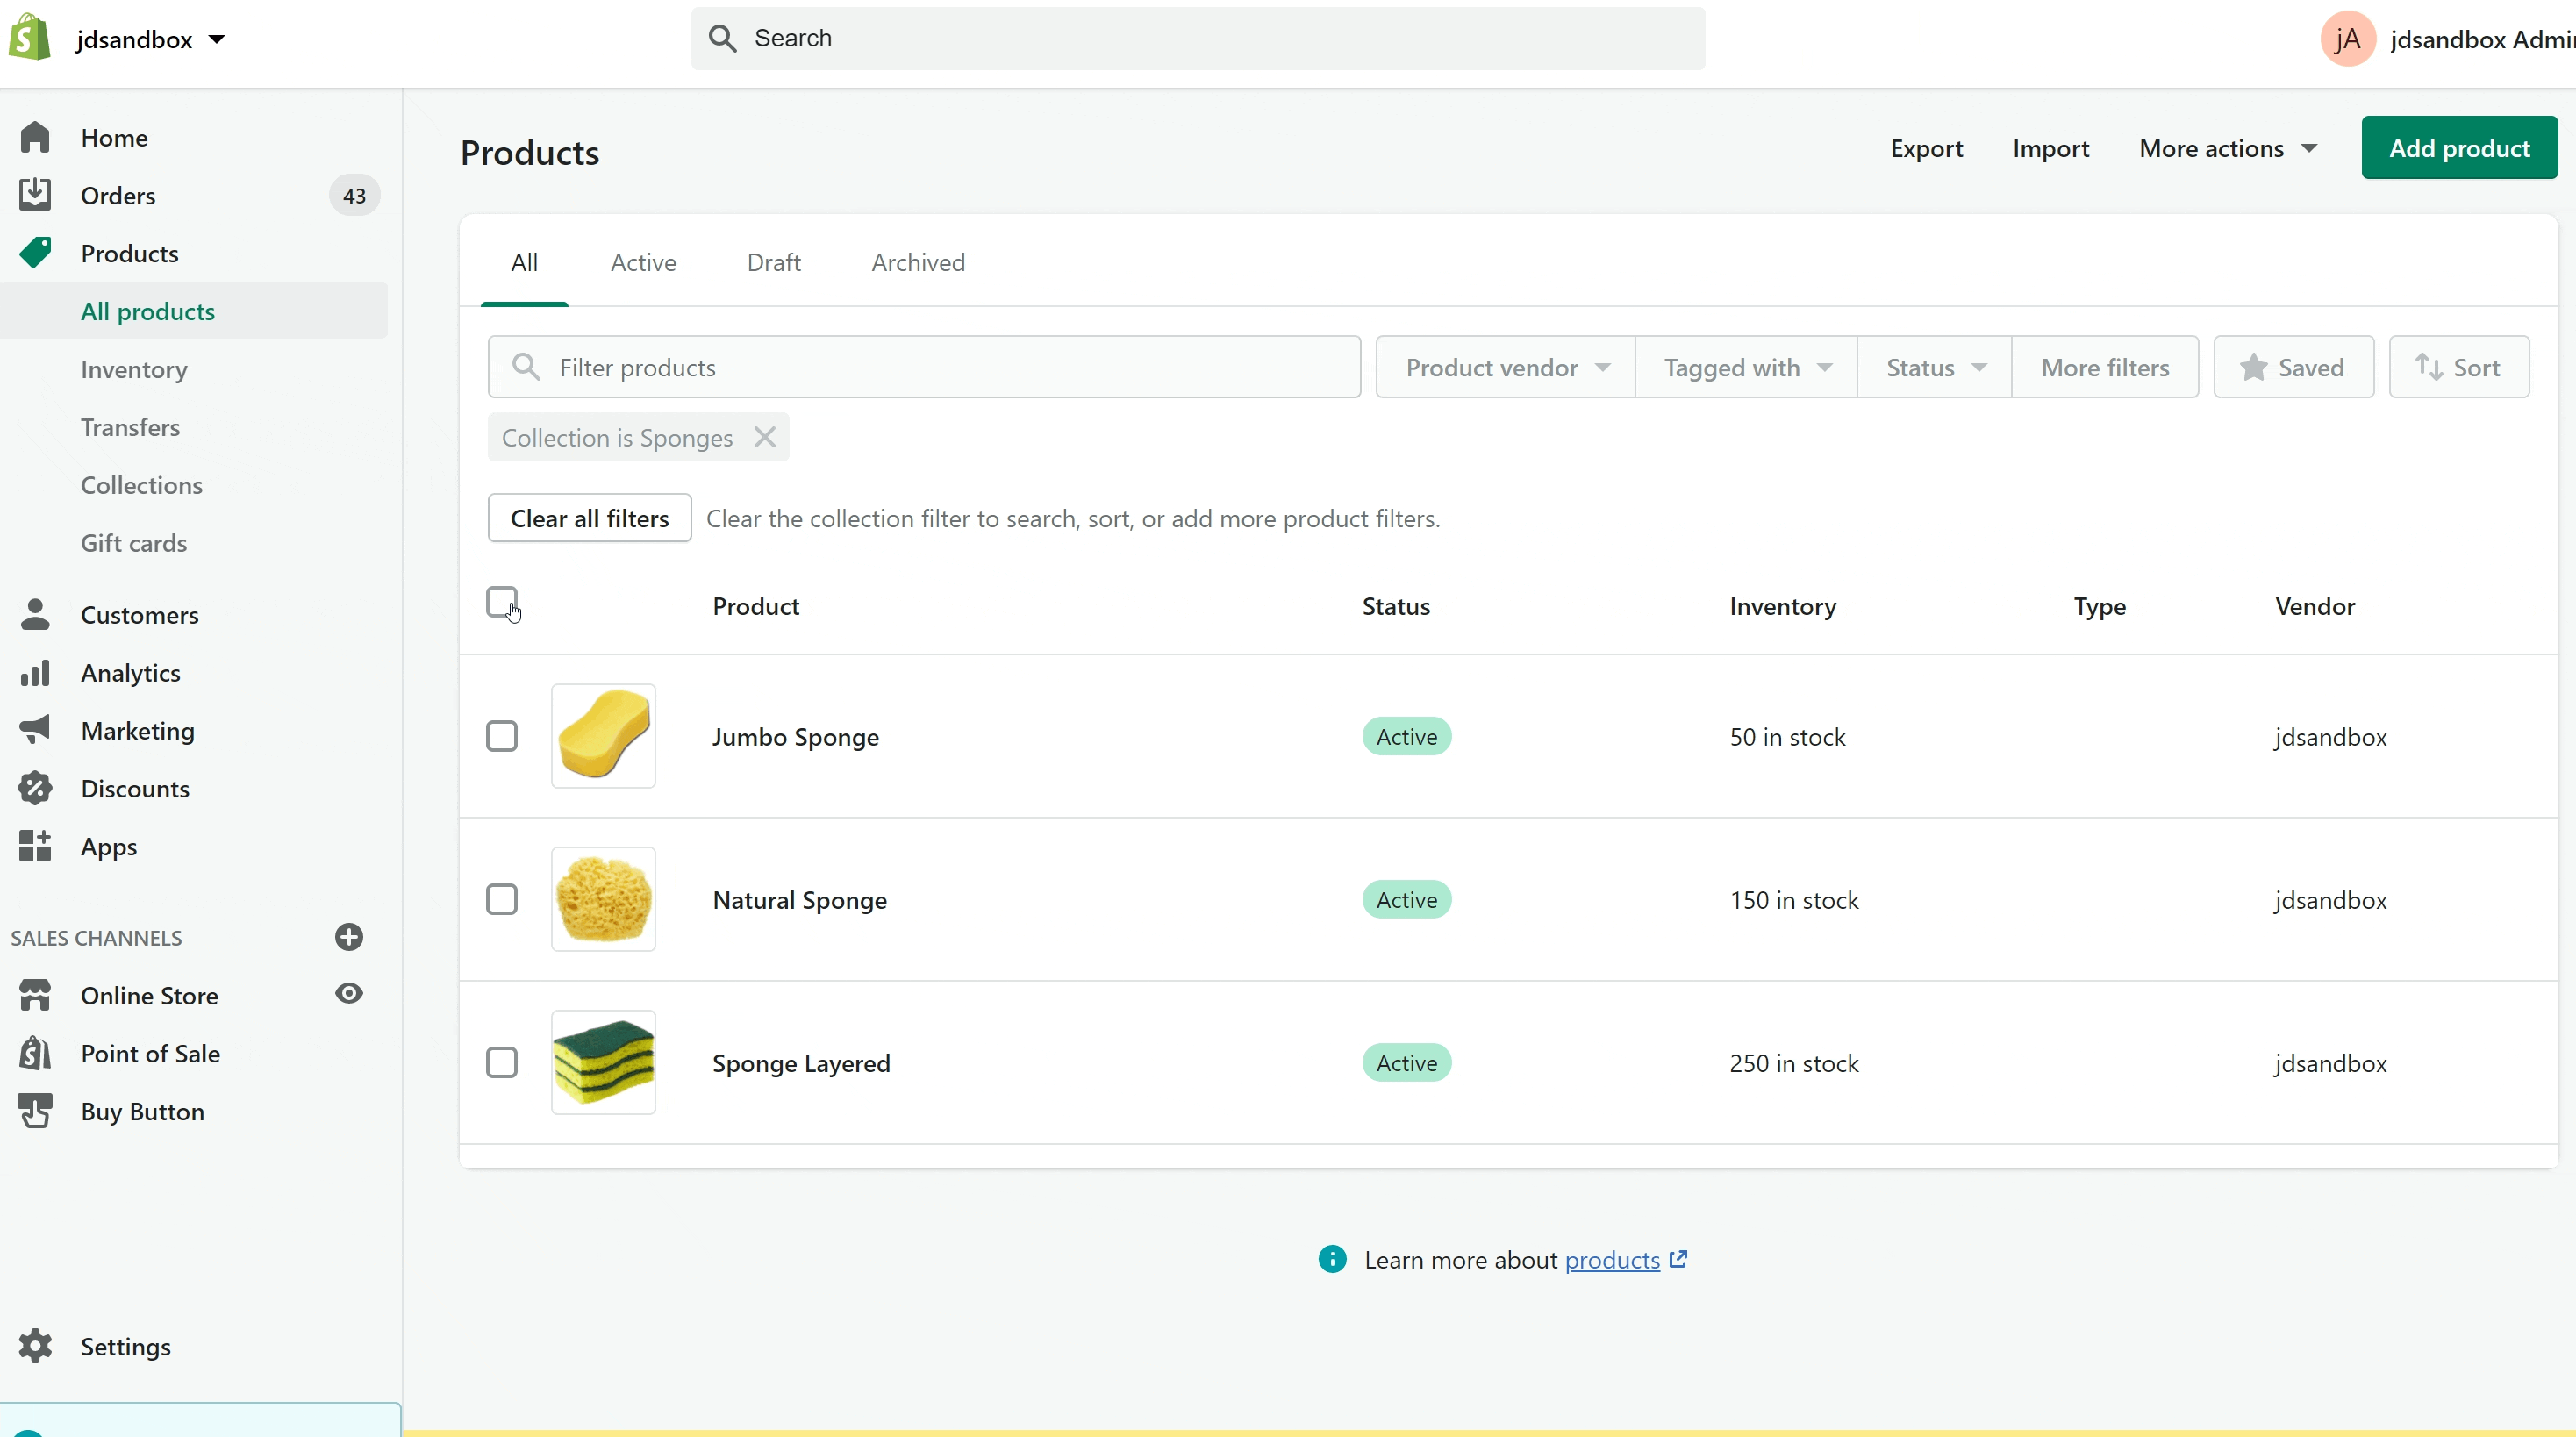
Task: Switch to the Draft tab
Action: coord(773,262)
